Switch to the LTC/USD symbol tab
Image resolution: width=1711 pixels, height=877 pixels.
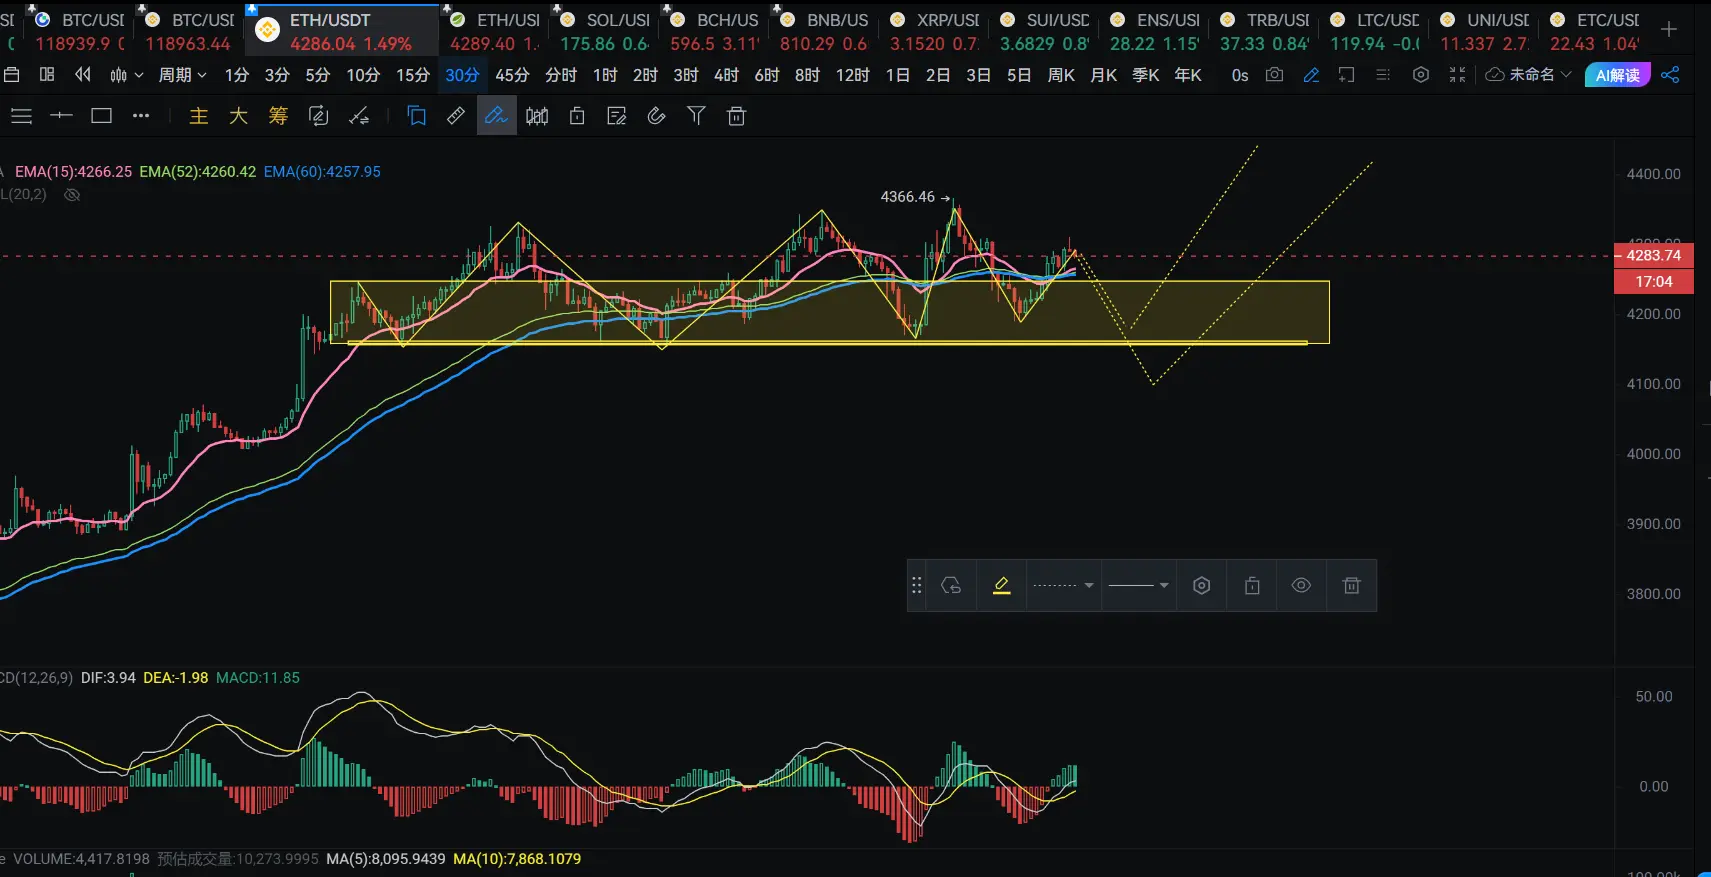coord(1375,31)
